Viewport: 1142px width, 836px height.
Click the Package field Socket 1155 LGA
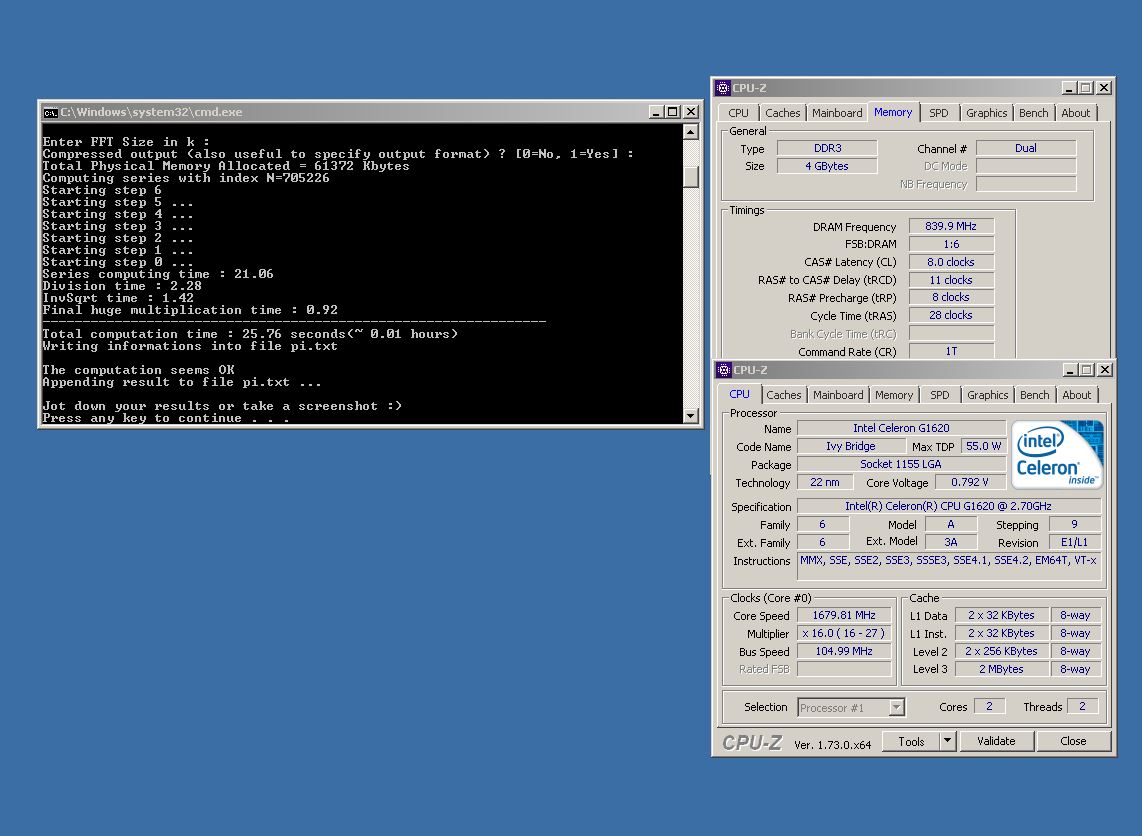pyautogui.click(x=902, y=464)
